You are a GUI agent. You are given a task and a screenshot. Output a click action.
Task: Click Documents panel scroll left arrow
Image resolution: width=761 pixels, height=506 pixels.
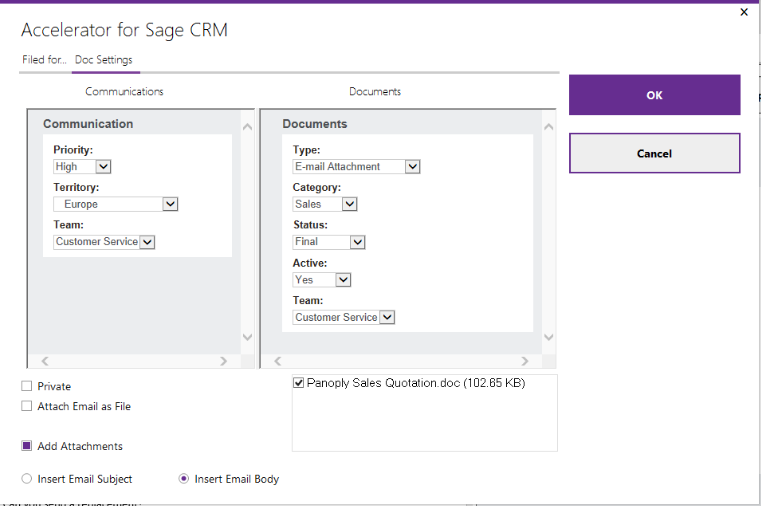point(278,361)
